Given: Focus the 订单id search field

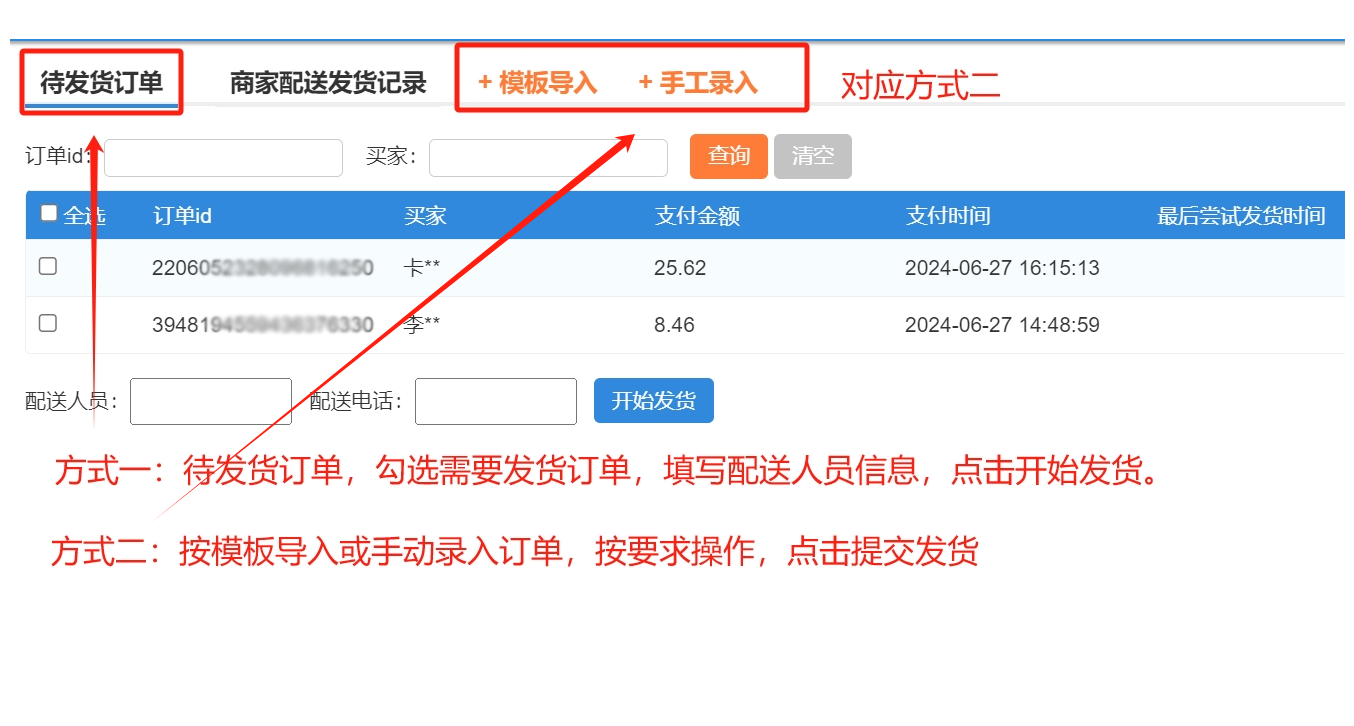Looking at the screenshot, I should [223, 158].
